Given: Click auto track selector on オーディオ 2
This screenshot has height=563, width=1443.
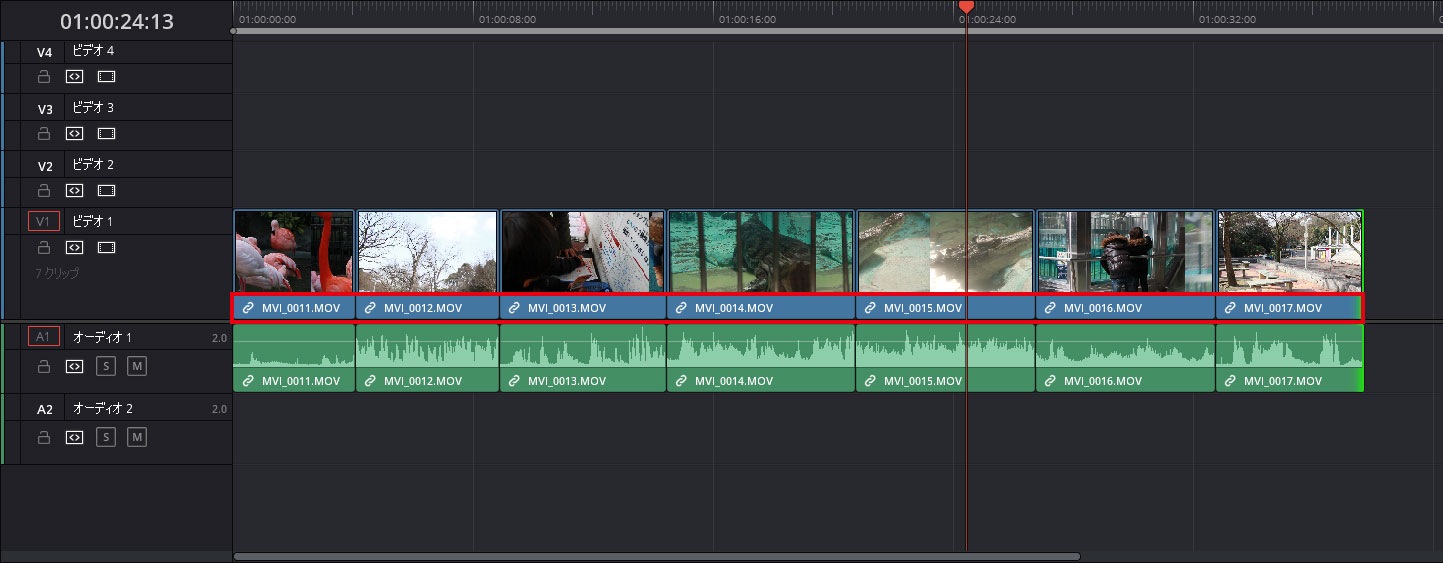Looking at the screenshot, I should 74,437.
